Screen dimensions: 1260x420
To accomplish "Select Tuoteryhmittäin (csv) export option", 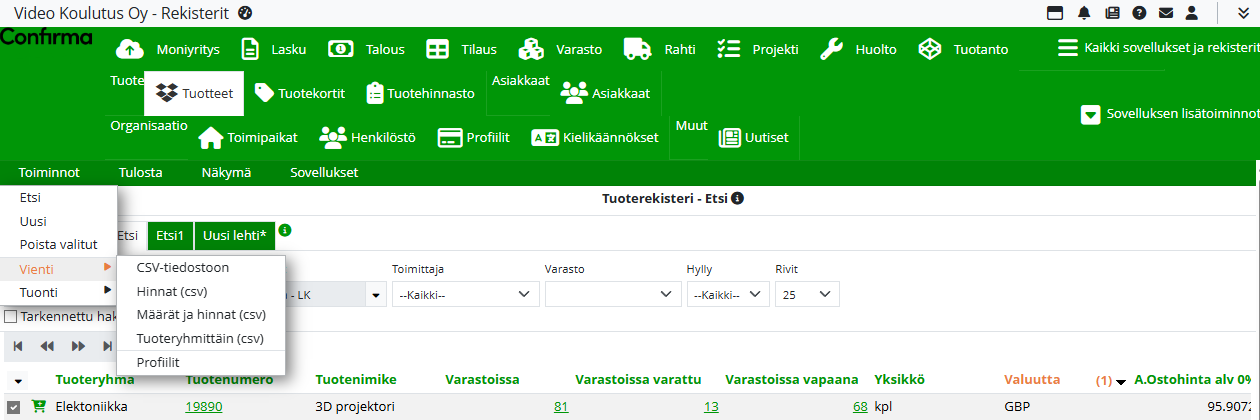I will [200, 338].
